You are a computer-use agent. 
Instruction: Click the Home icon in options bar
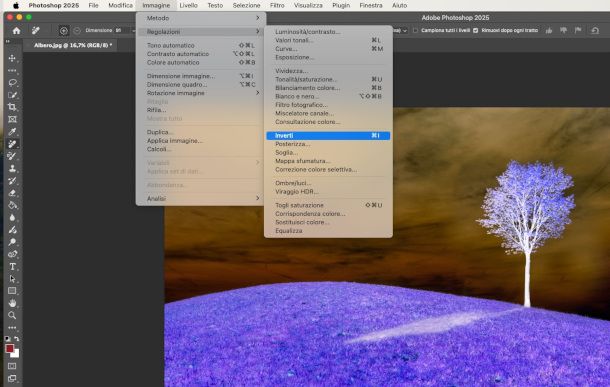pos(16,30)
